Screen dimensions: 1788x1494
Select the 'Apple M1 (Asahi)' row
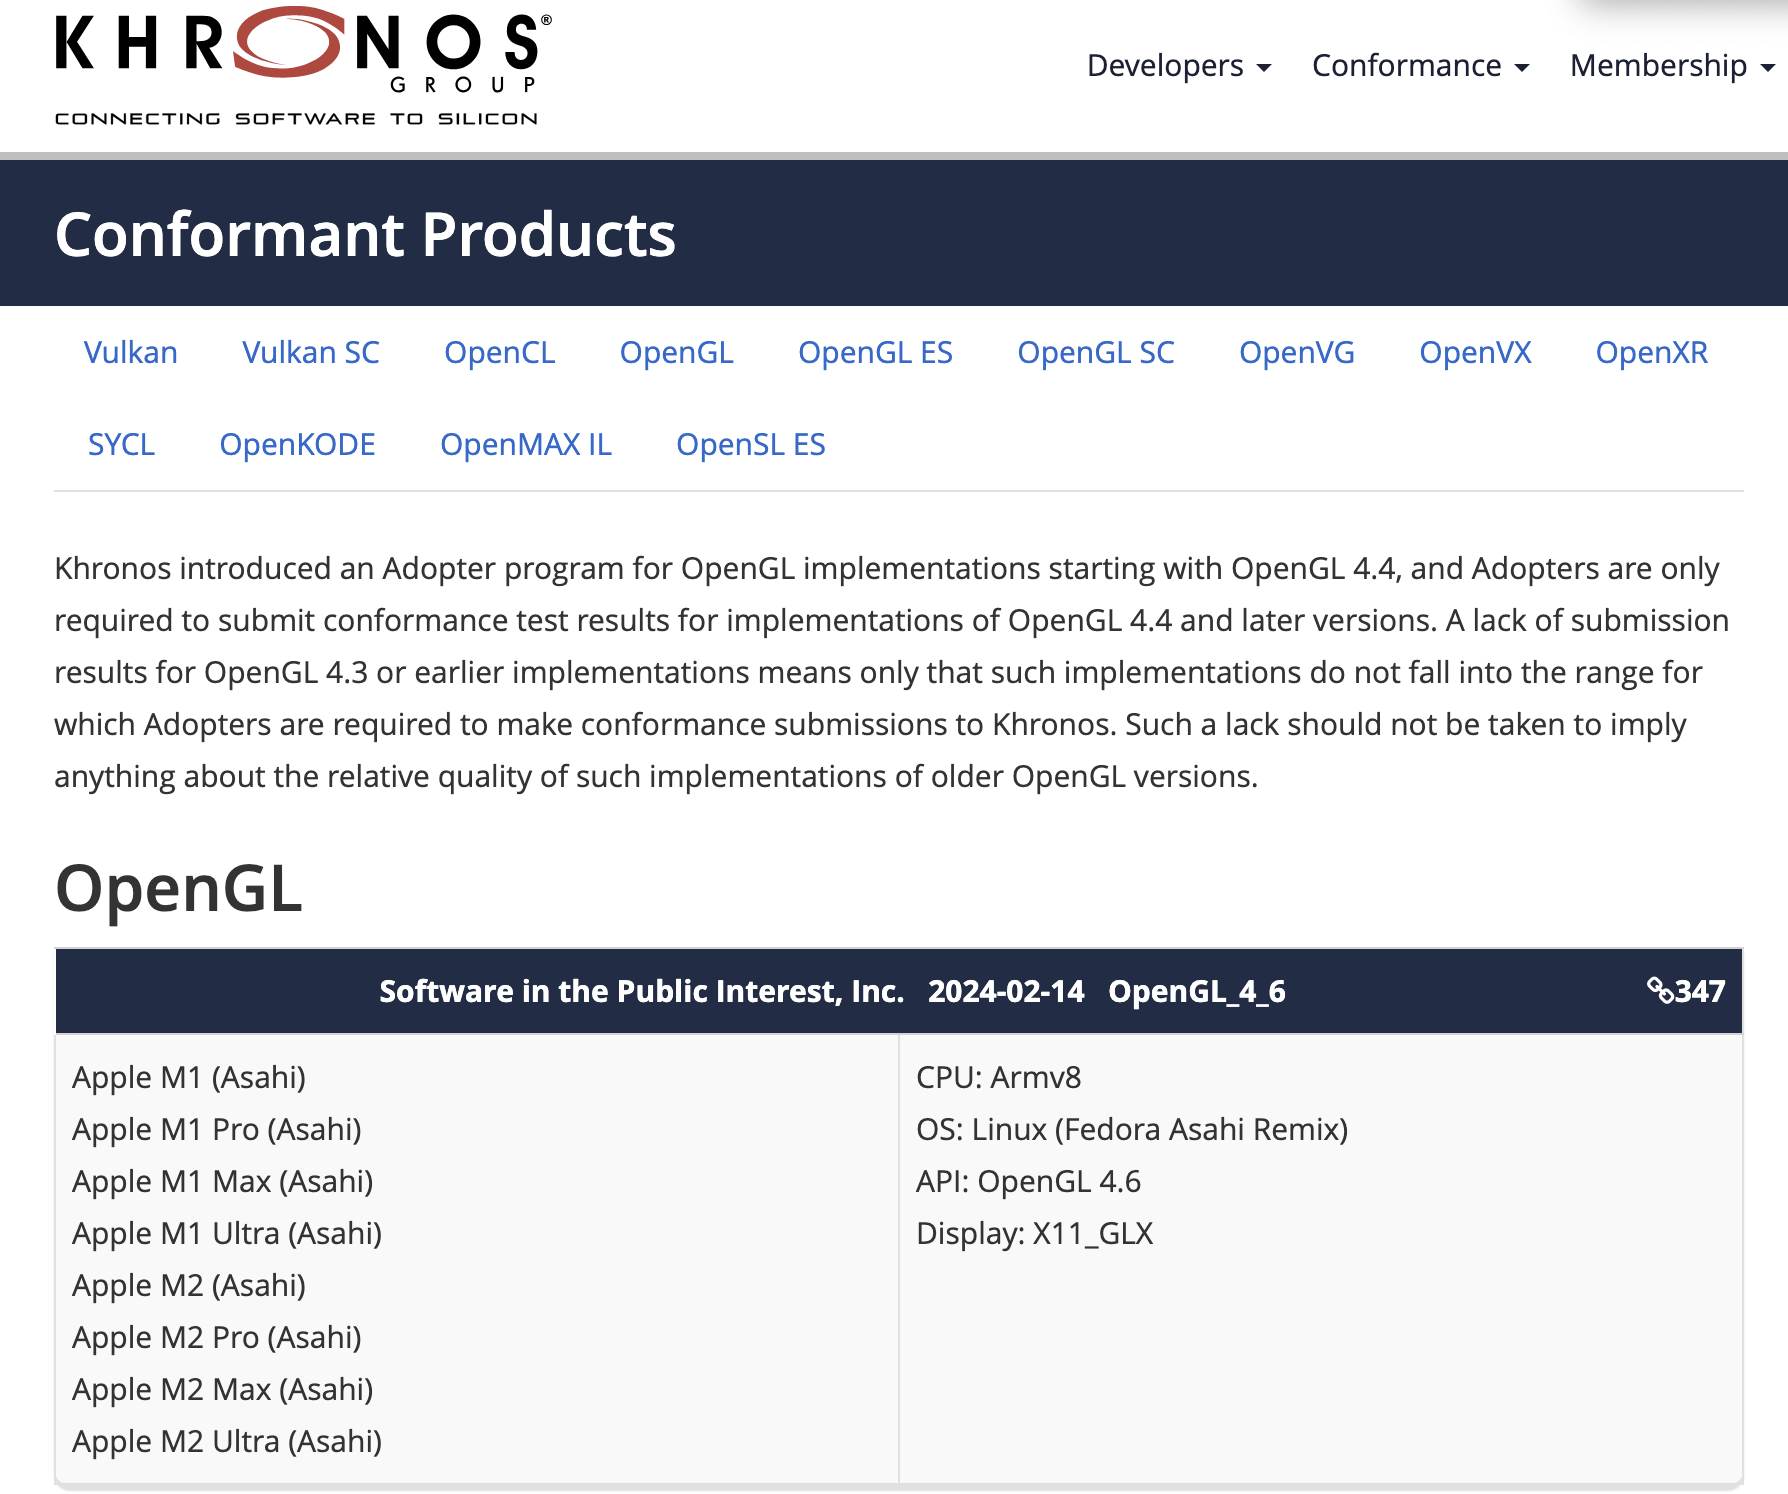pyautogui.click(x=189, y=1077)
